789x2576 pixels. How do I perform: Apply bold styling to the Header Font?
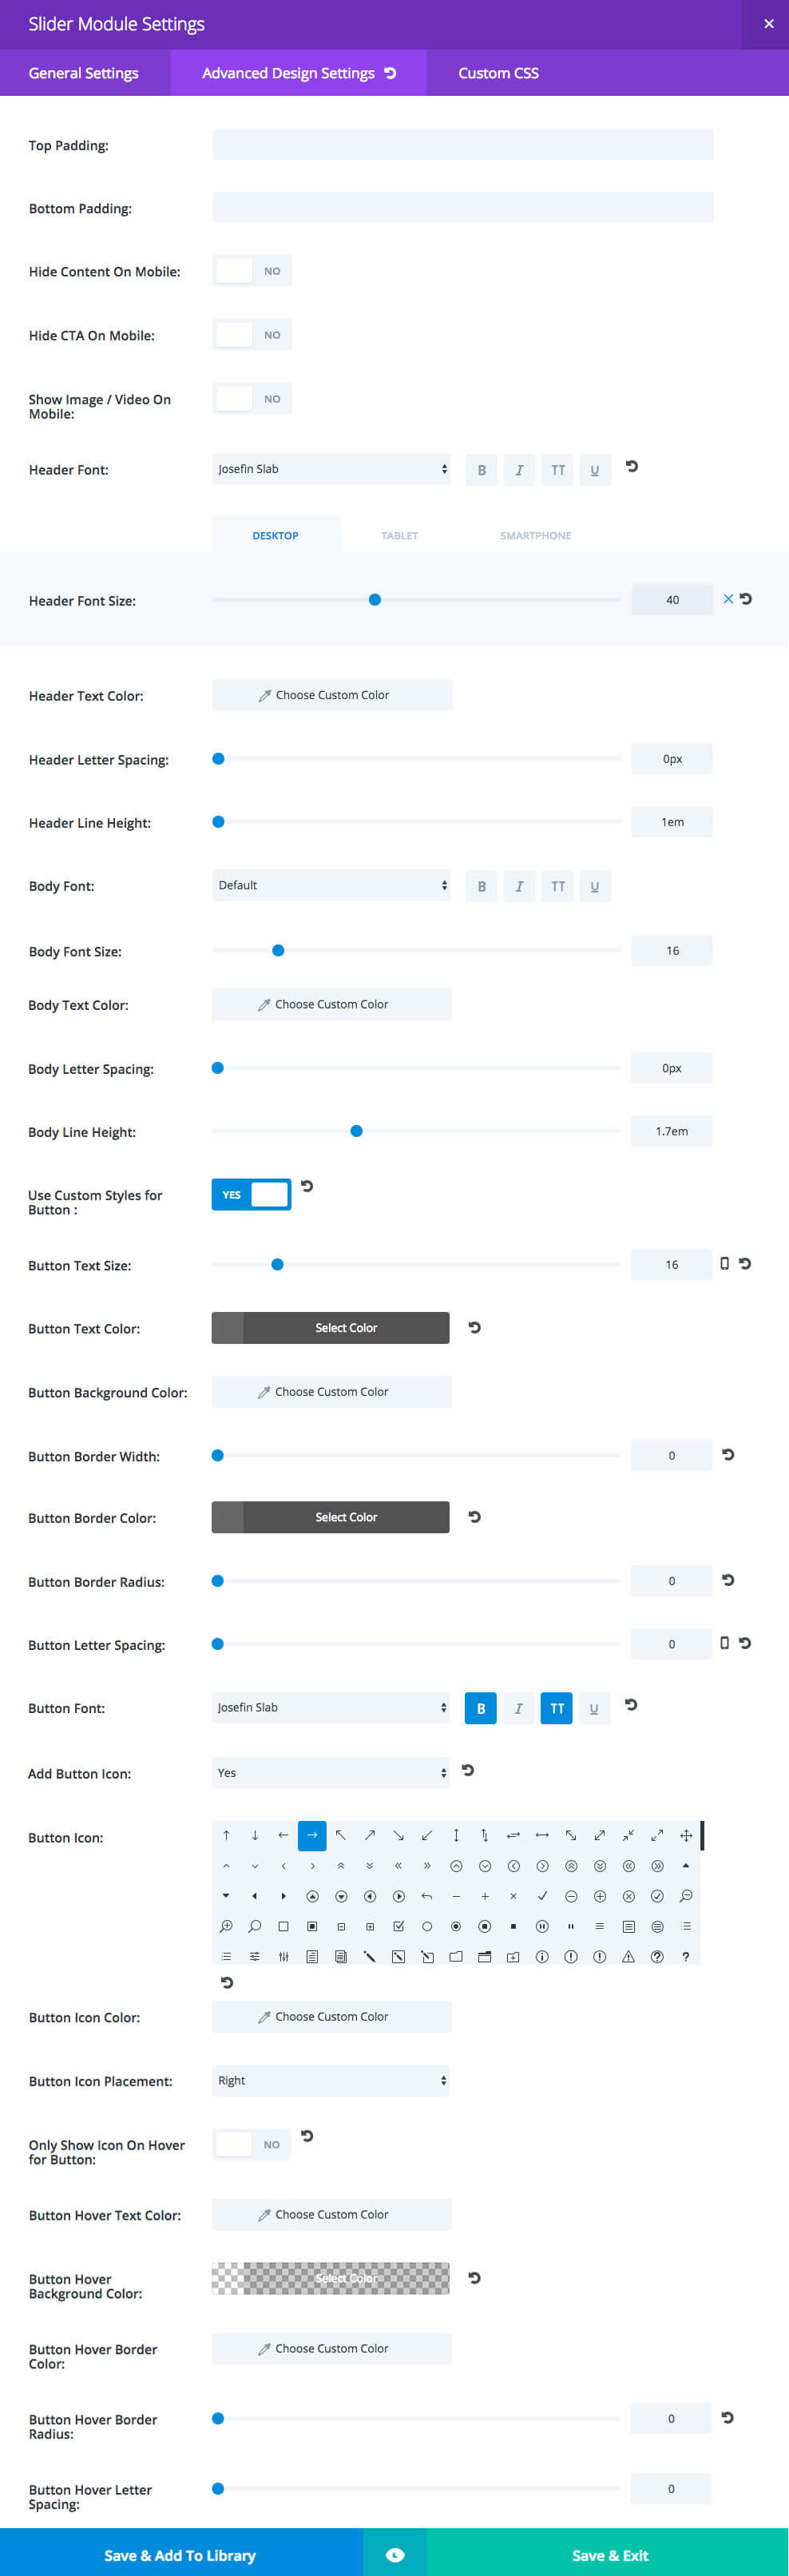pyautogui.click(x=481, y=469)
